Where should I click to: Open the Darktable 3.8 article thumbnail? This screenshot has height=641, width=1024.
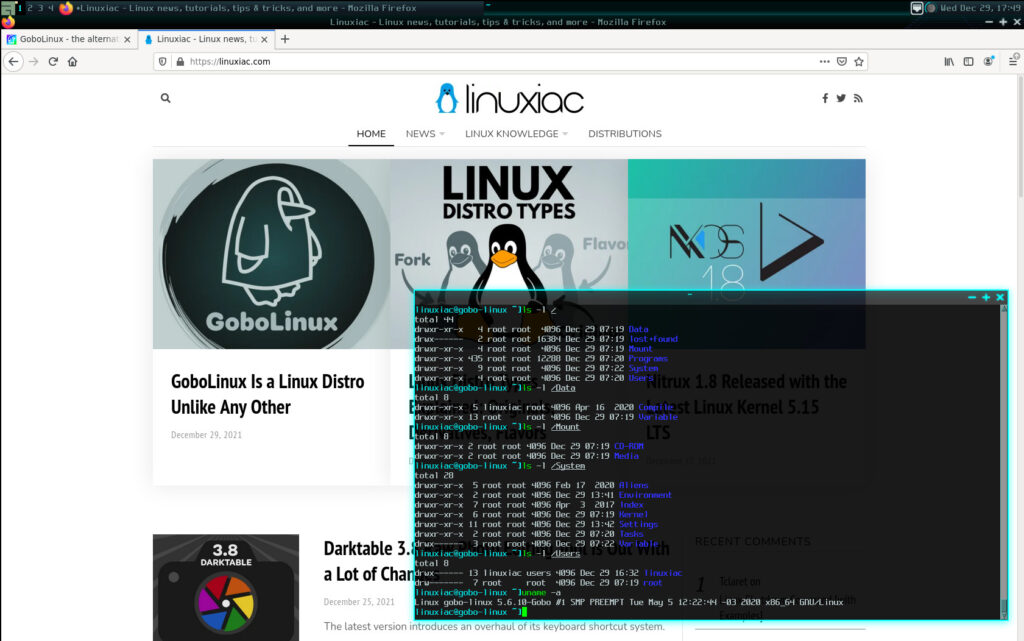pos(225,587)
